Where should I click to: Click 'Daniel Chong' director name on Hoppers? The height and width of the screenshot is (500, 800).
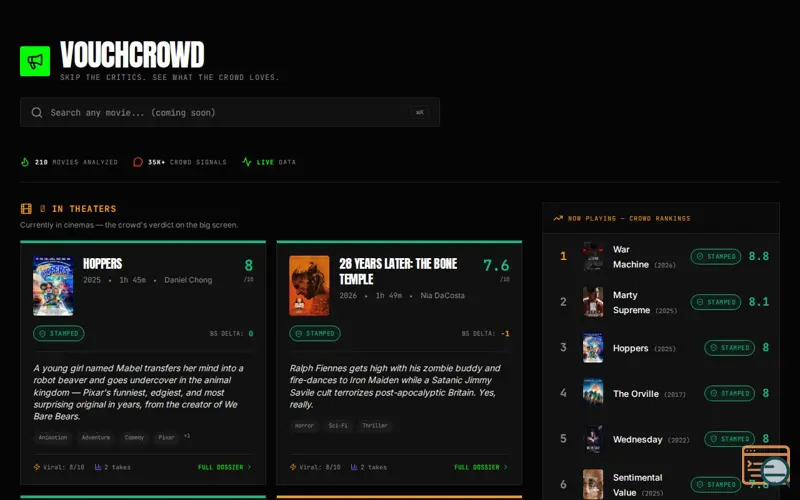click(188, 280)
